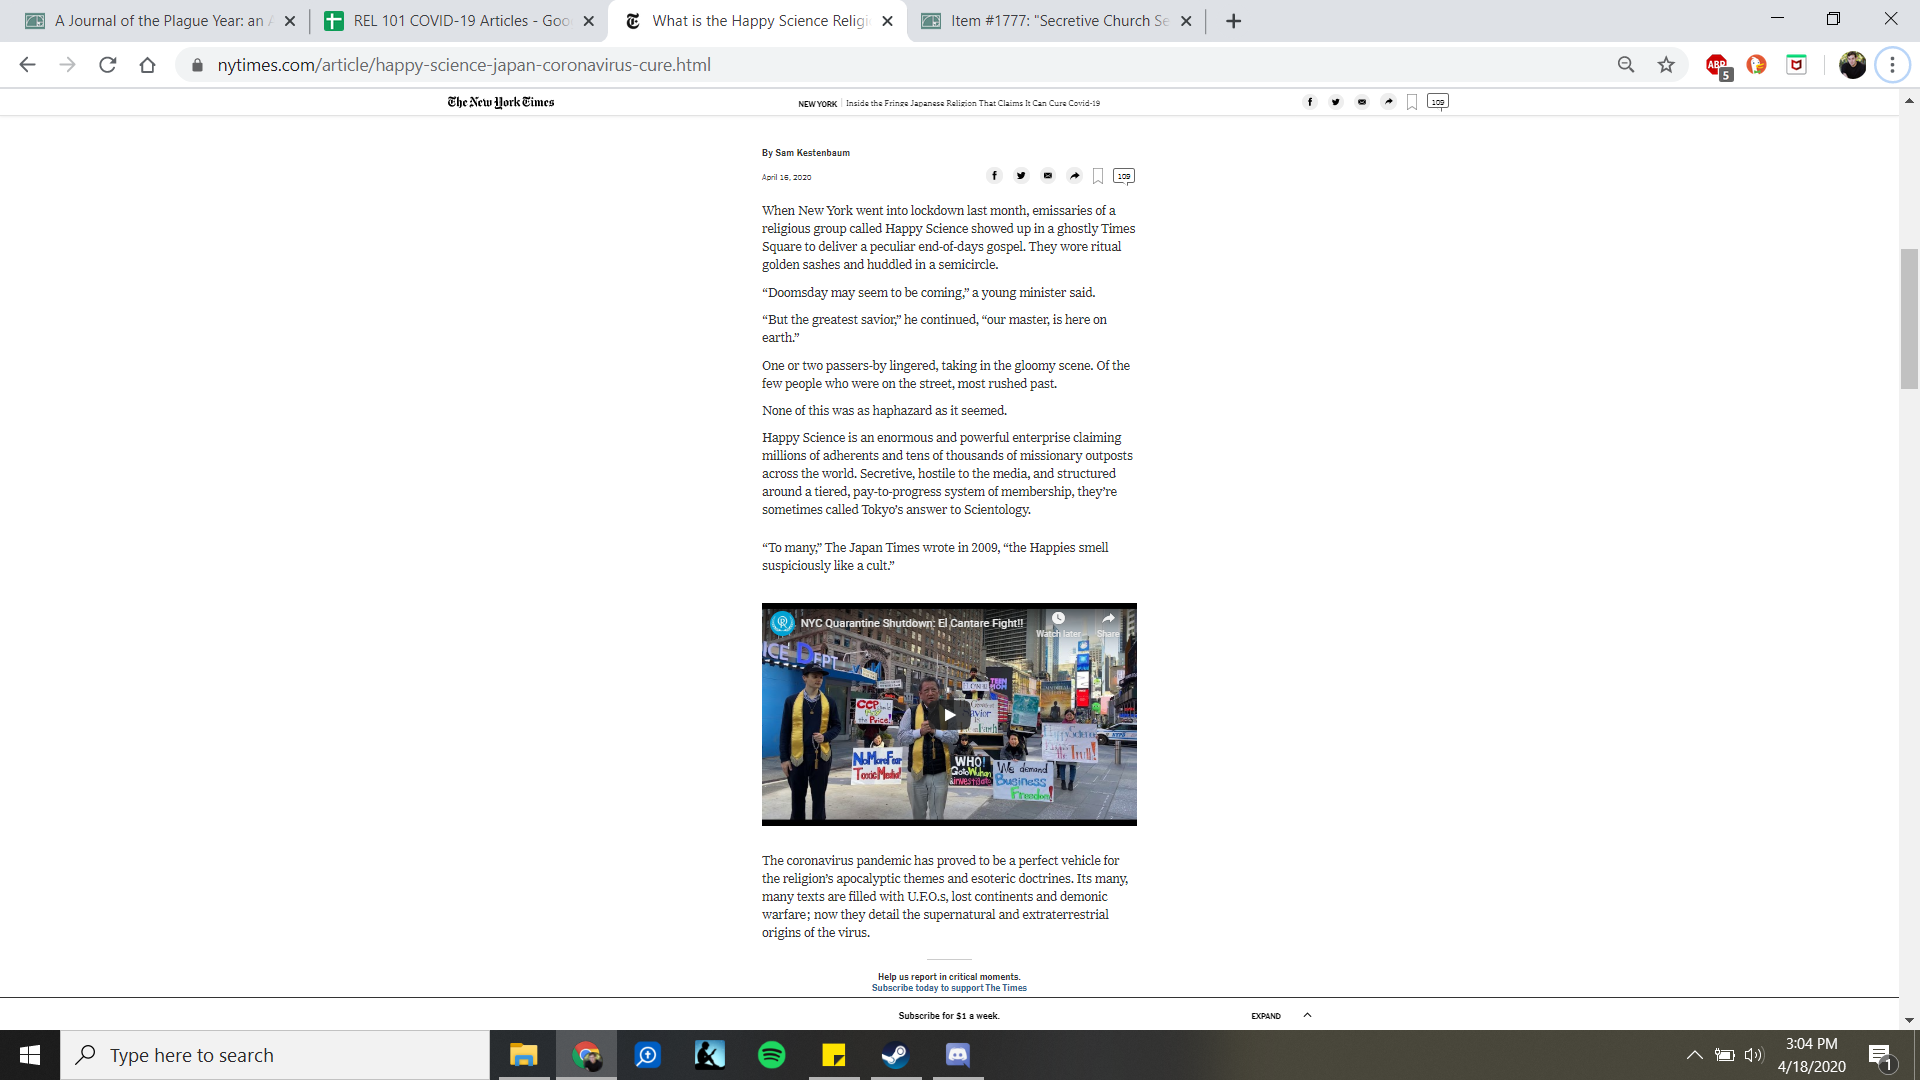Click The New York Times logo
The height and width of the screenshot is (1080, 1920).
[x=501, y=102]
